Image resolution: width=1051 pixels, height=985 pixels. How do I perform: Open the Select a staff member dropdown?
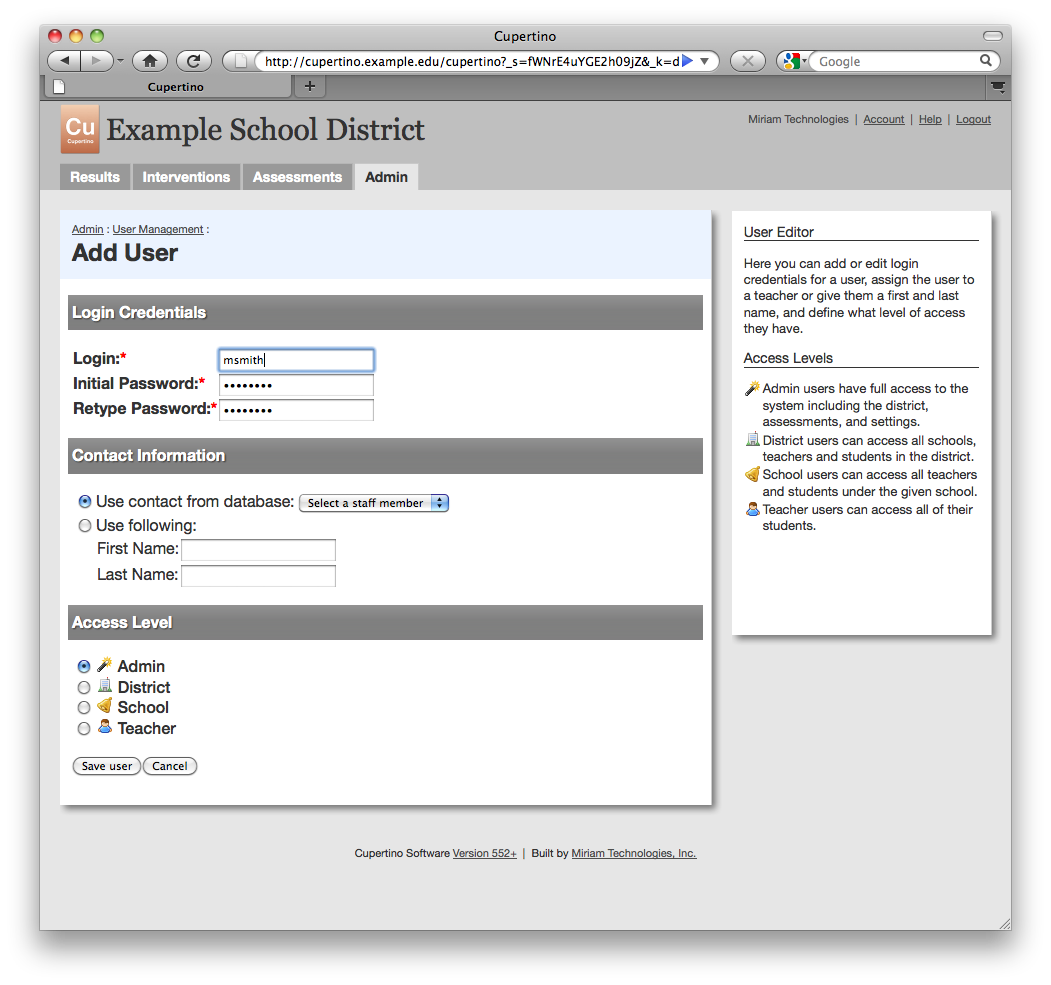point(374,503)
